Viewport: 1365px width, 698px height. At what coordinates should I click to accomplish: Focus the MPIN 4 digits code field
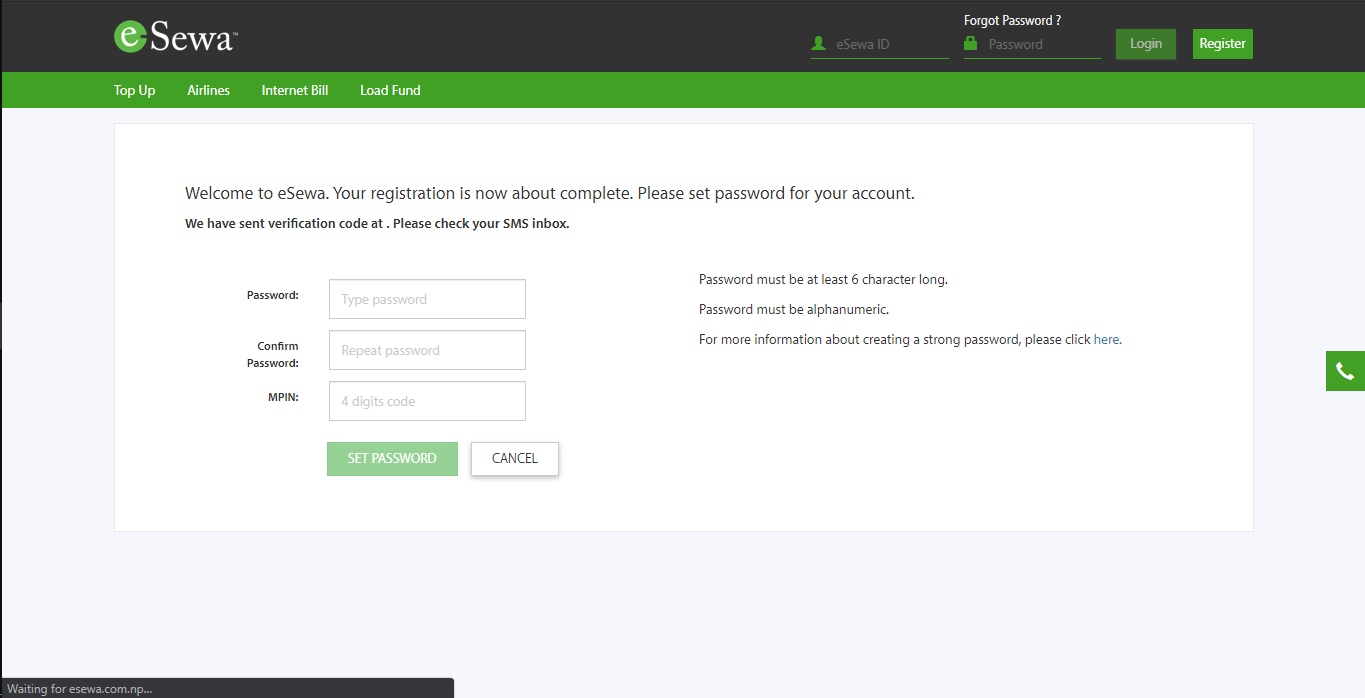pyautogui.click(x=427, y=401)
